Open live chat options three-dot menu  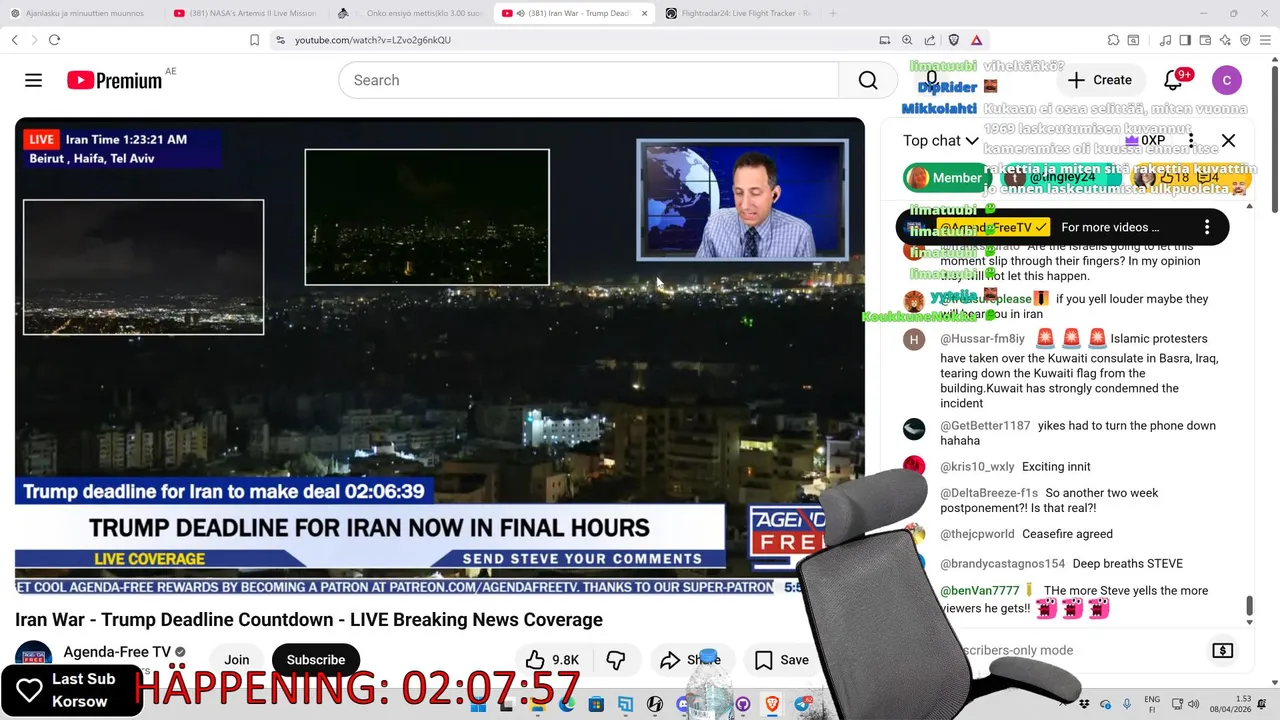(x=1190, y=141)
